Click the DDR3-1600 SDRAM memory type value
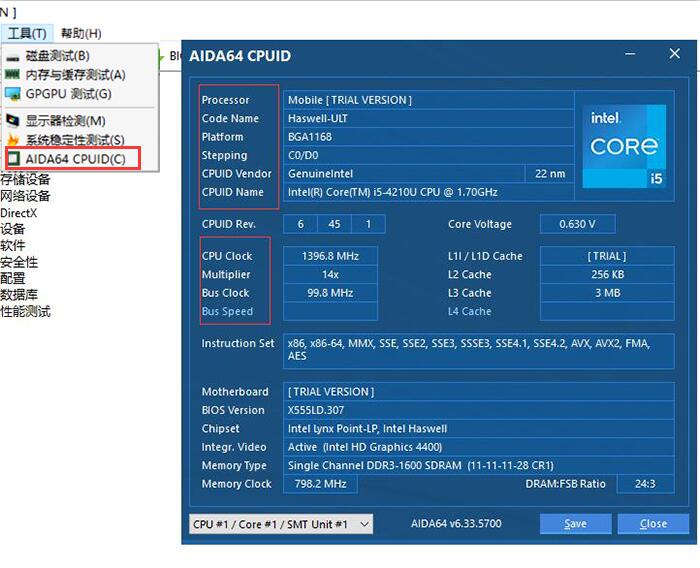 pos(479,466)
